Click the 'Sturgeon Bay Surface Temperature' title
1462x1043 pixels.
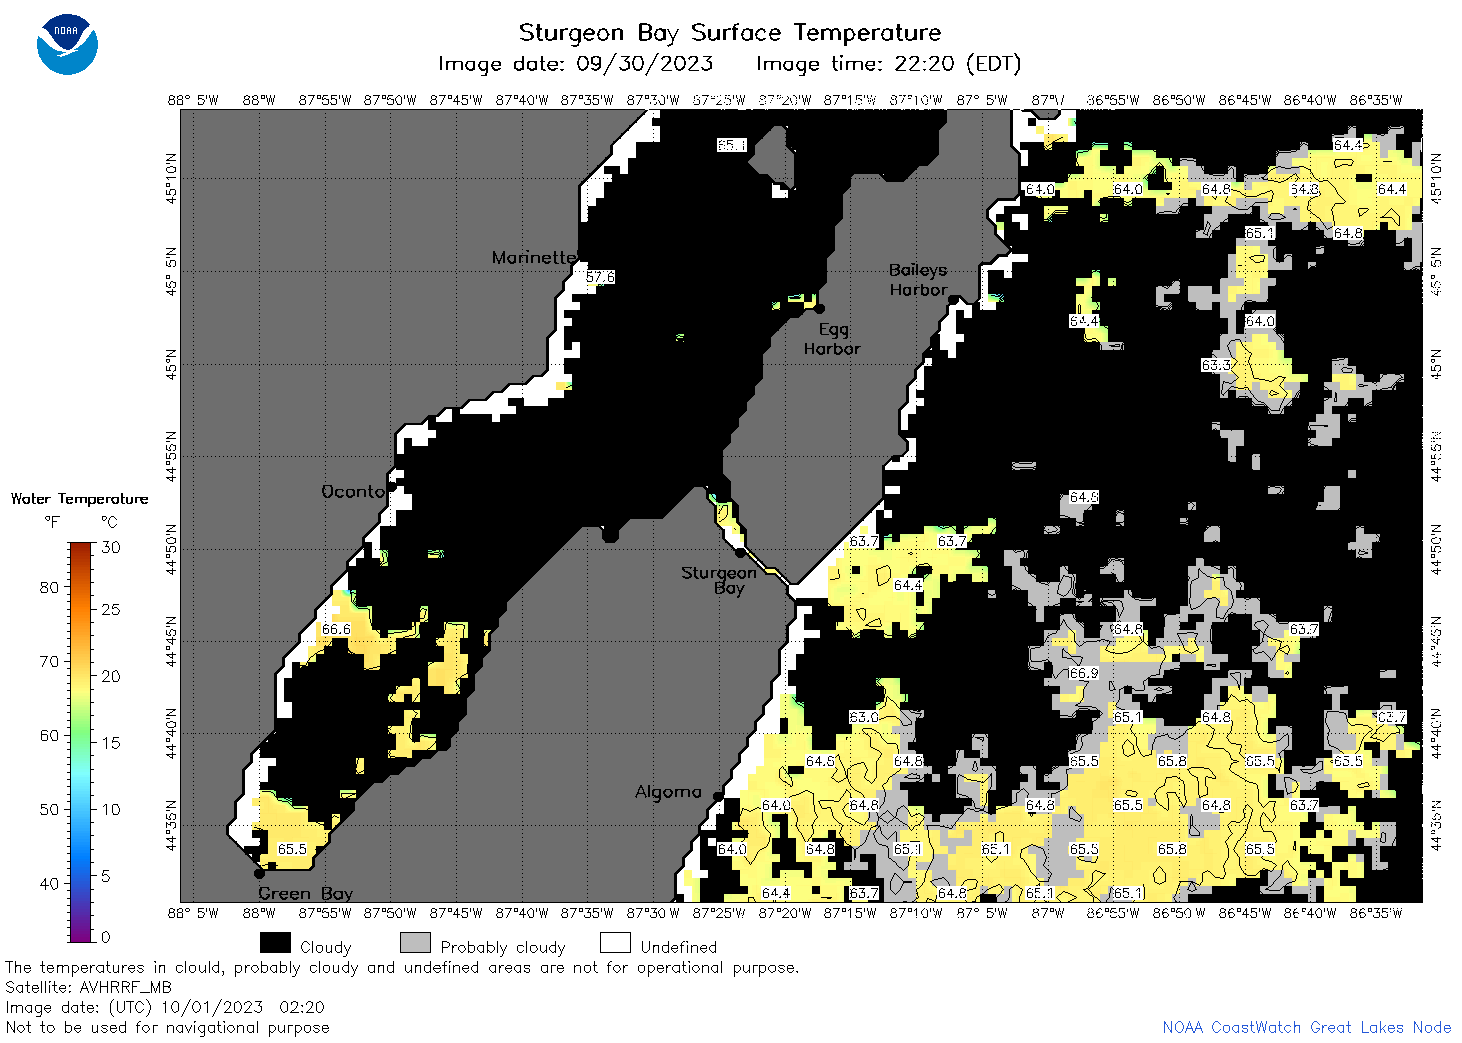[x=730, y=32]
